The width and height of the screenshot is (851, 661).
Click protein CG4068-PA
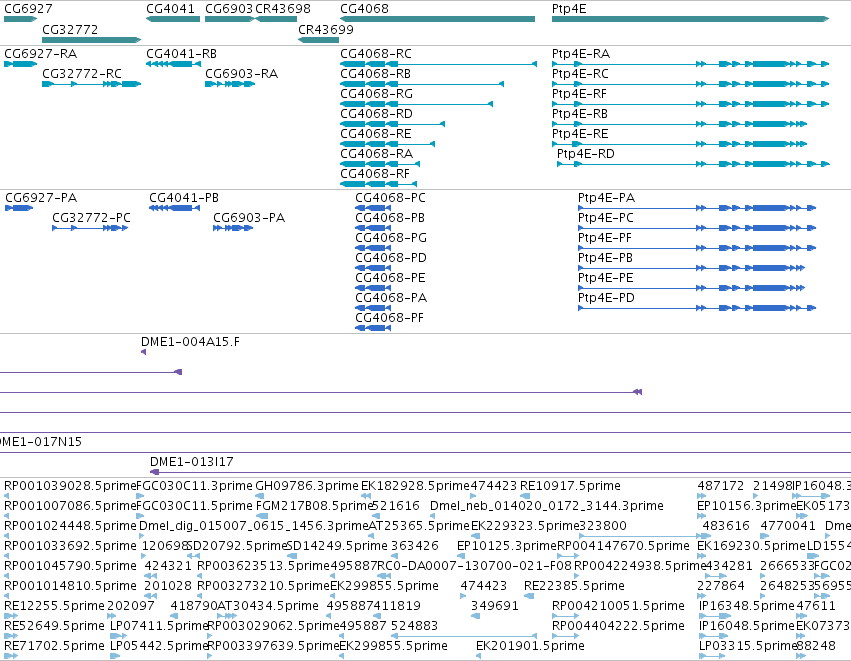pyautogui.click(x=373, y=309)
